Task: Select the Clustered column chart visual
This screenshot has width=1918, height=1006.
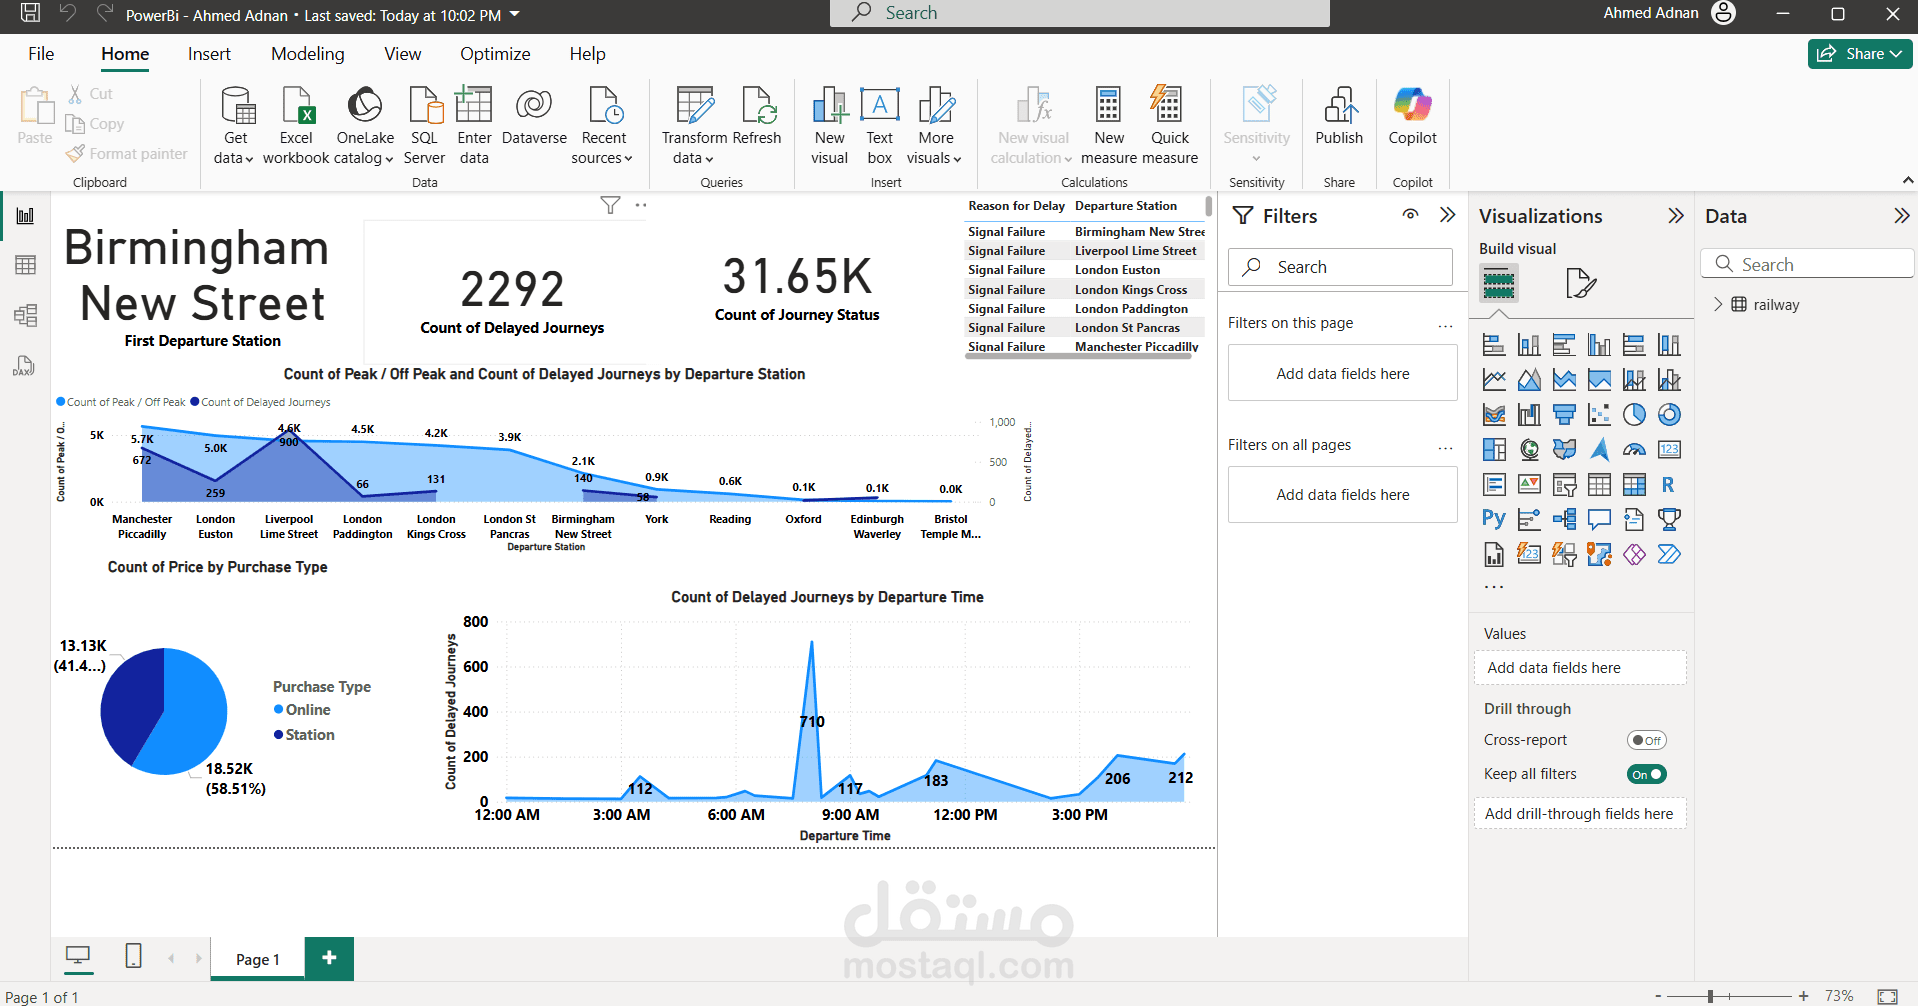Action: (x=1599, y=345)
